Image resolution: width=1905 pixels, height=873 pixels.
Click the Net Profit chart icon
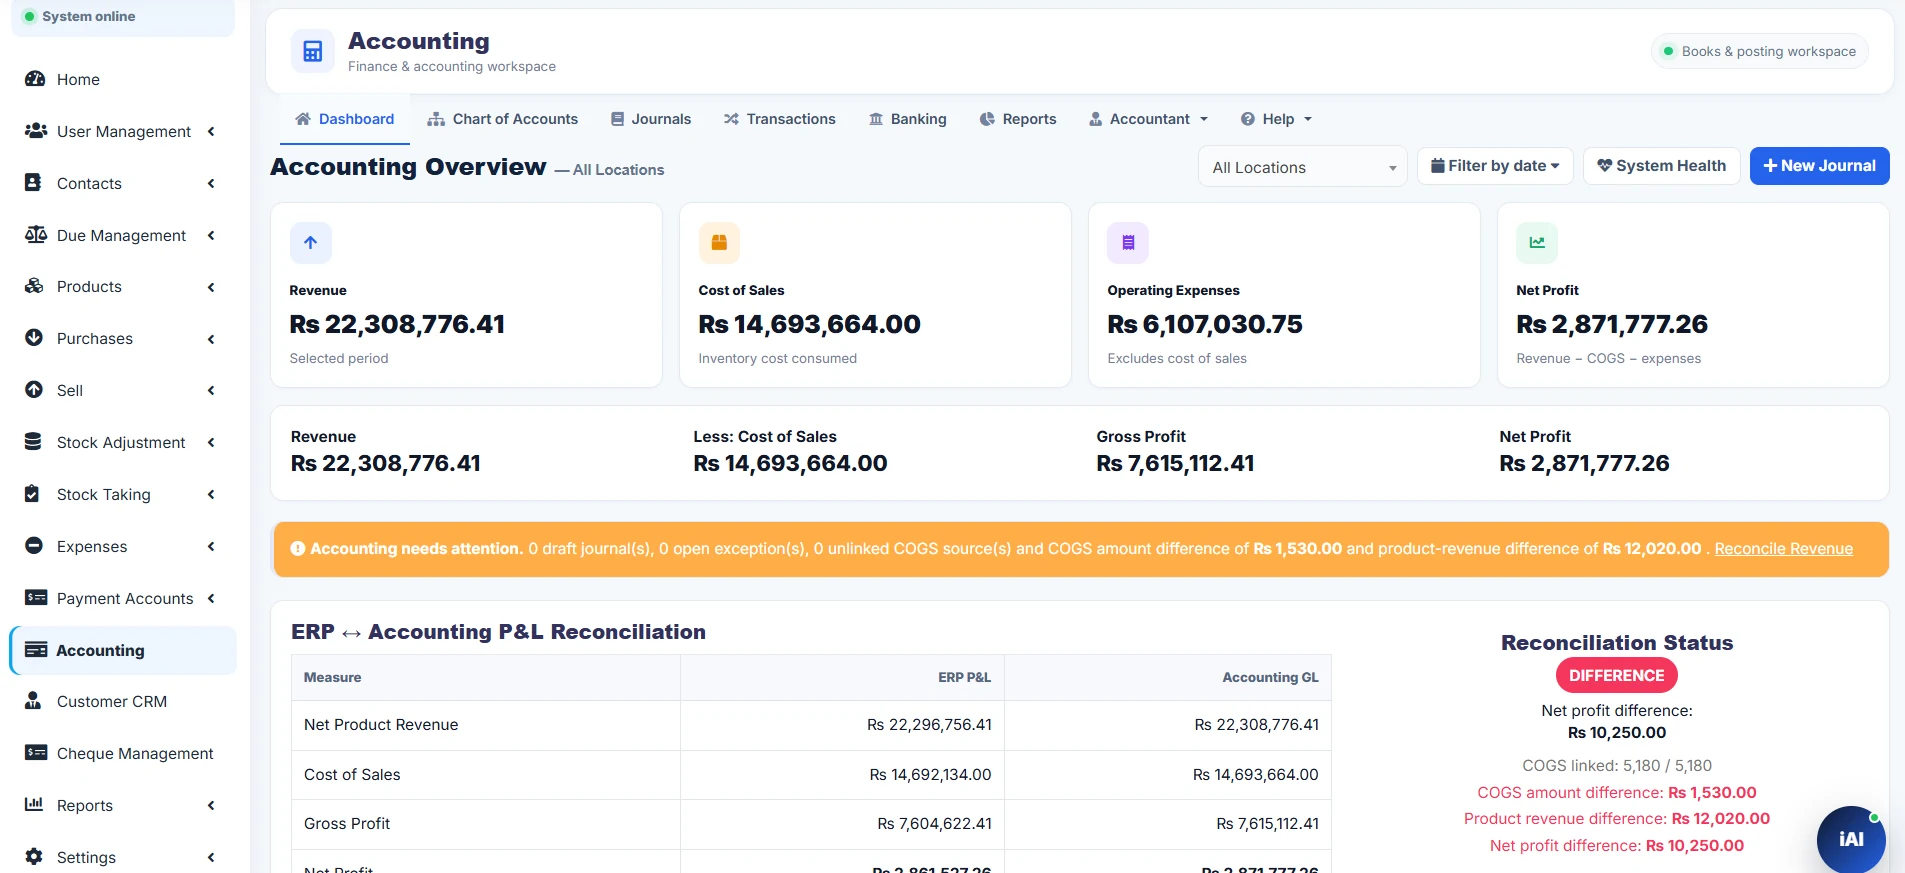1537,242
